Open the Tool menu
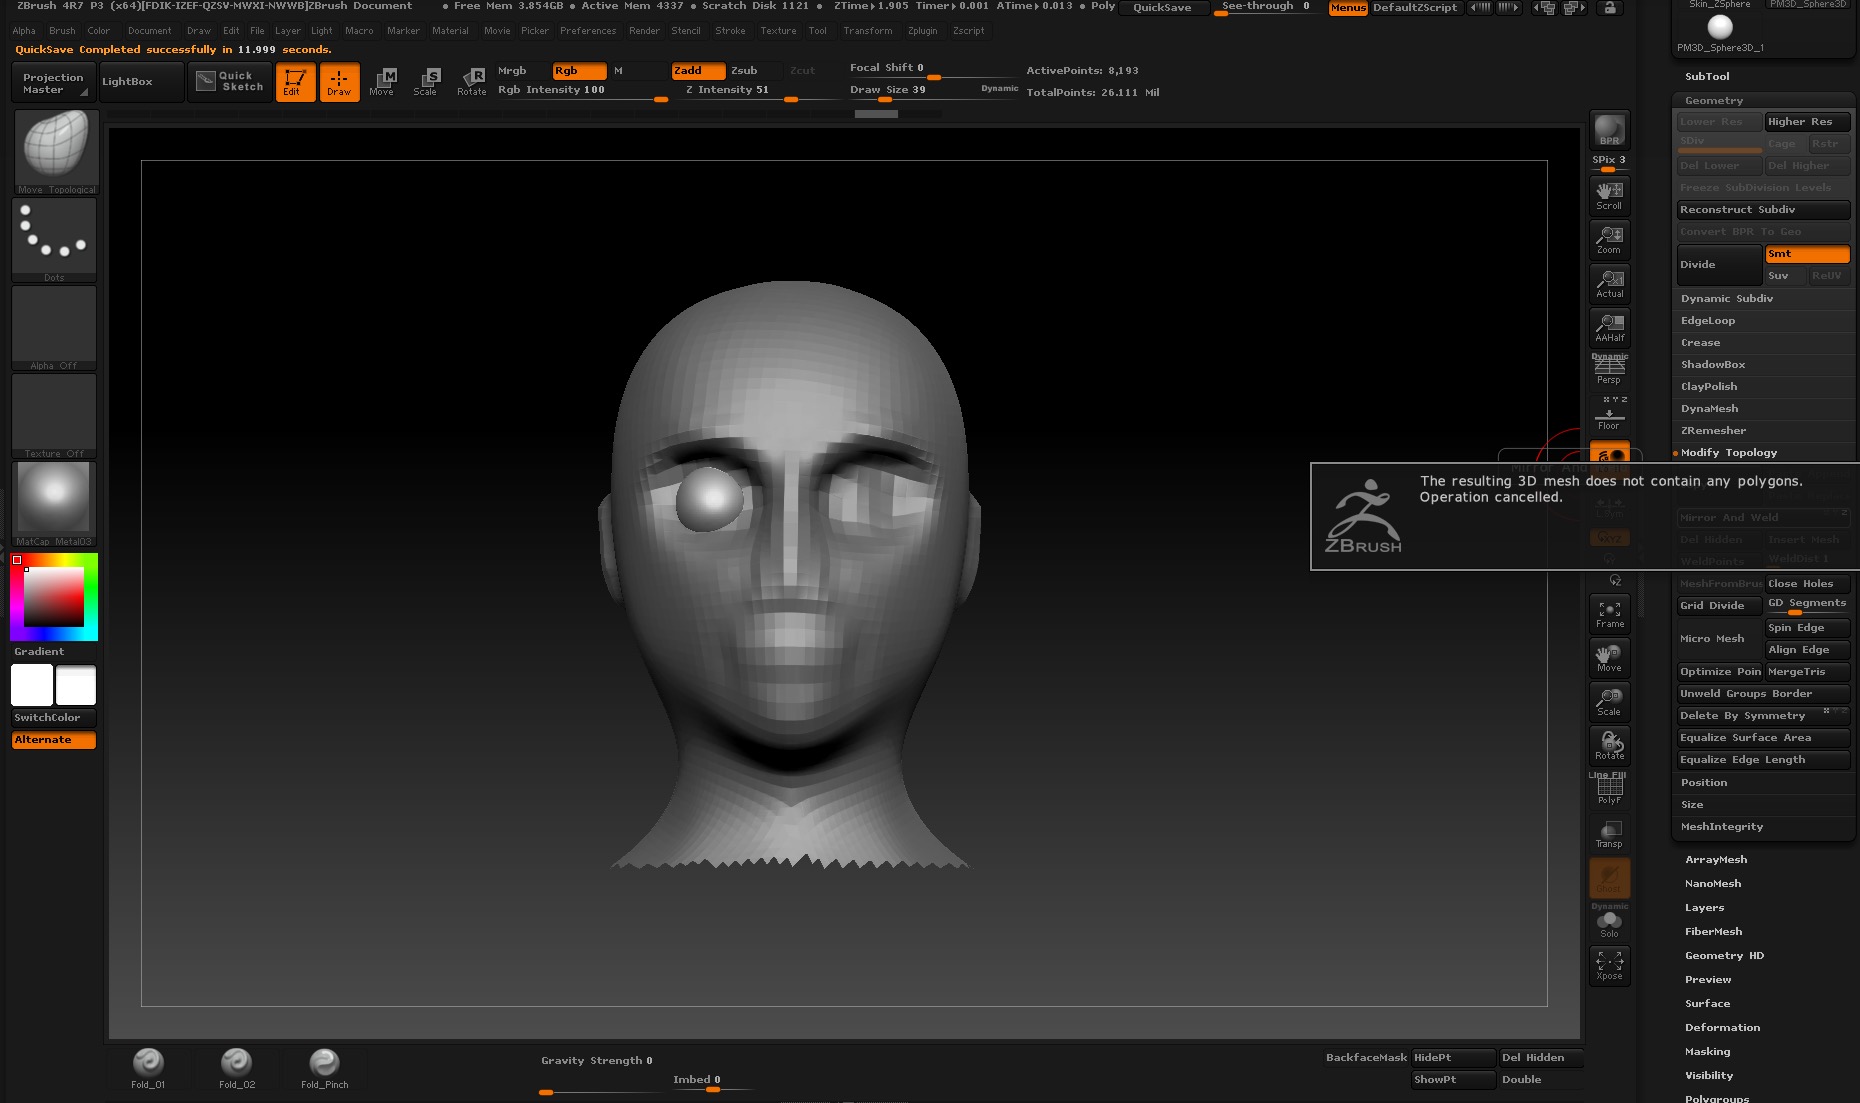 [818, 31]
